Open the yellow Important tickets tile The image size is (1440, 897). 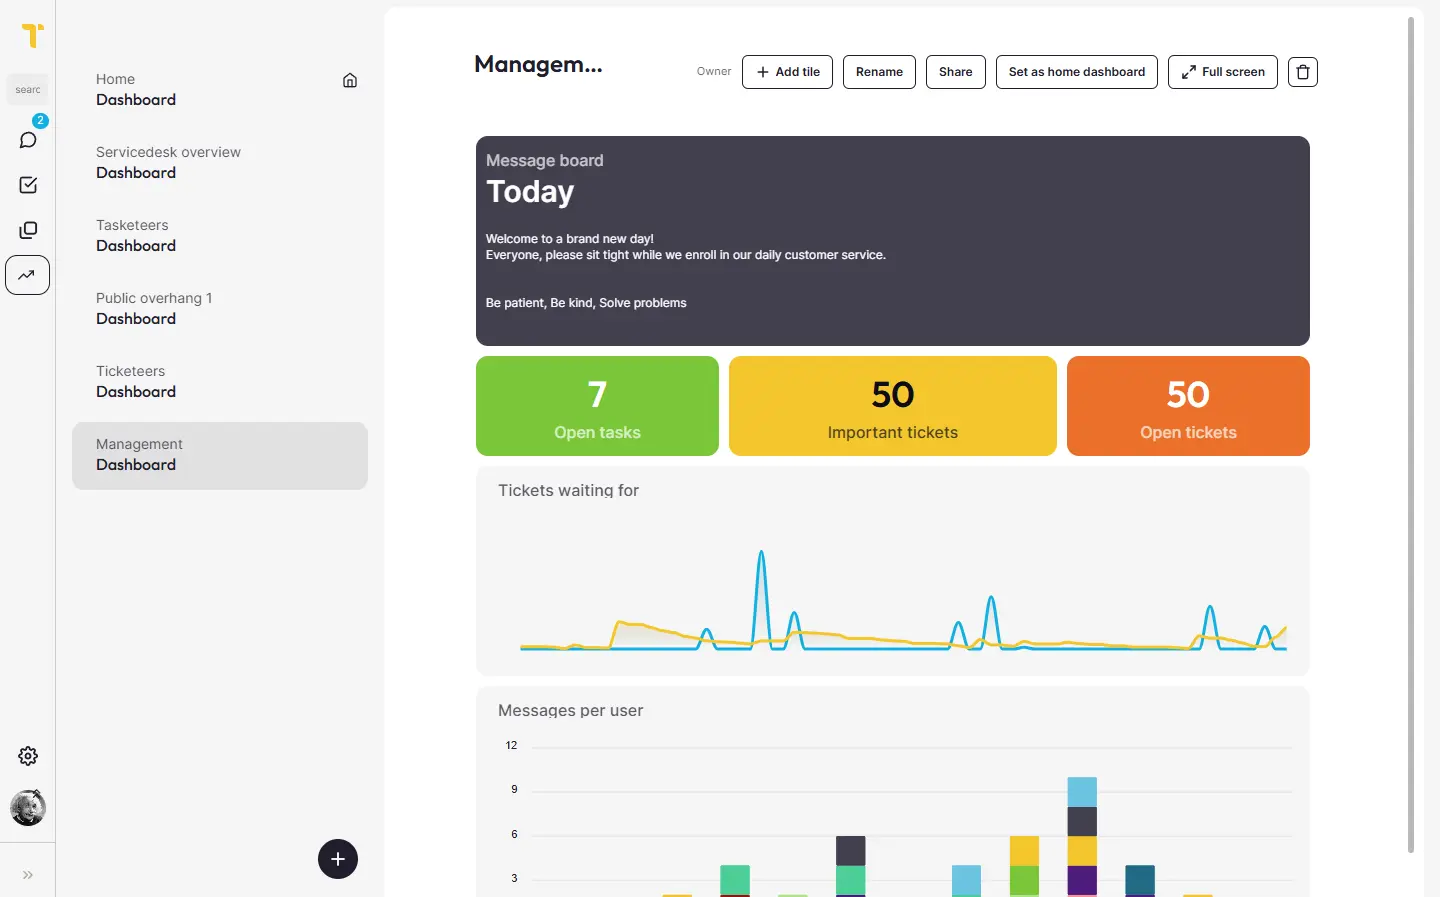(x=893, y=406)
